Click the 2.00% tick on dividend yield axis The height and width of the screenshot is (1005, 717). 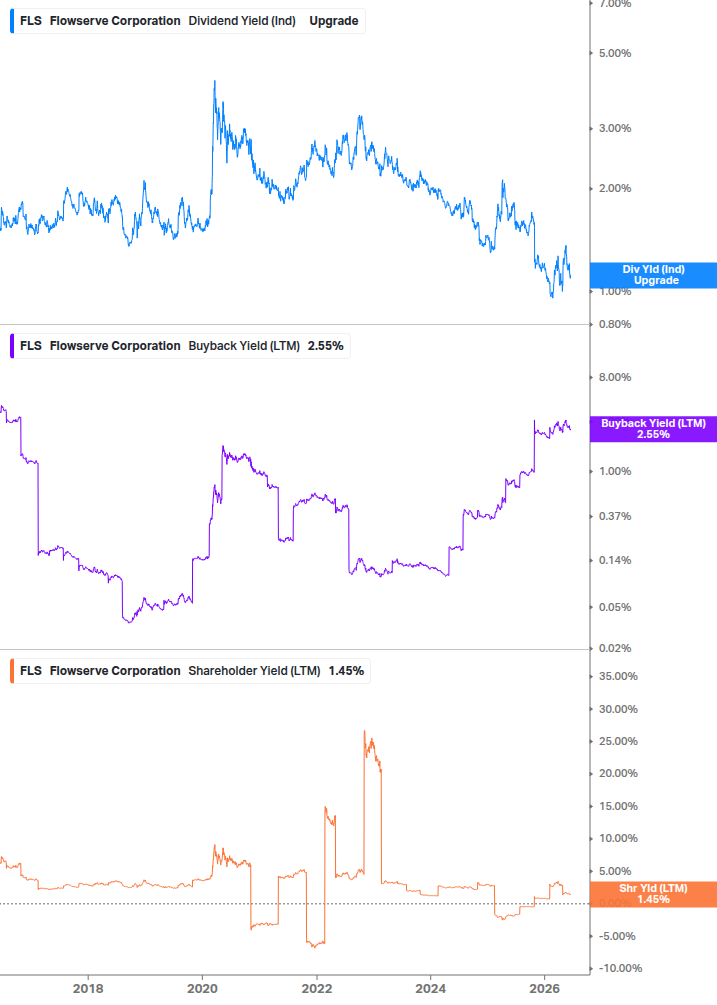tap(615, 188)
